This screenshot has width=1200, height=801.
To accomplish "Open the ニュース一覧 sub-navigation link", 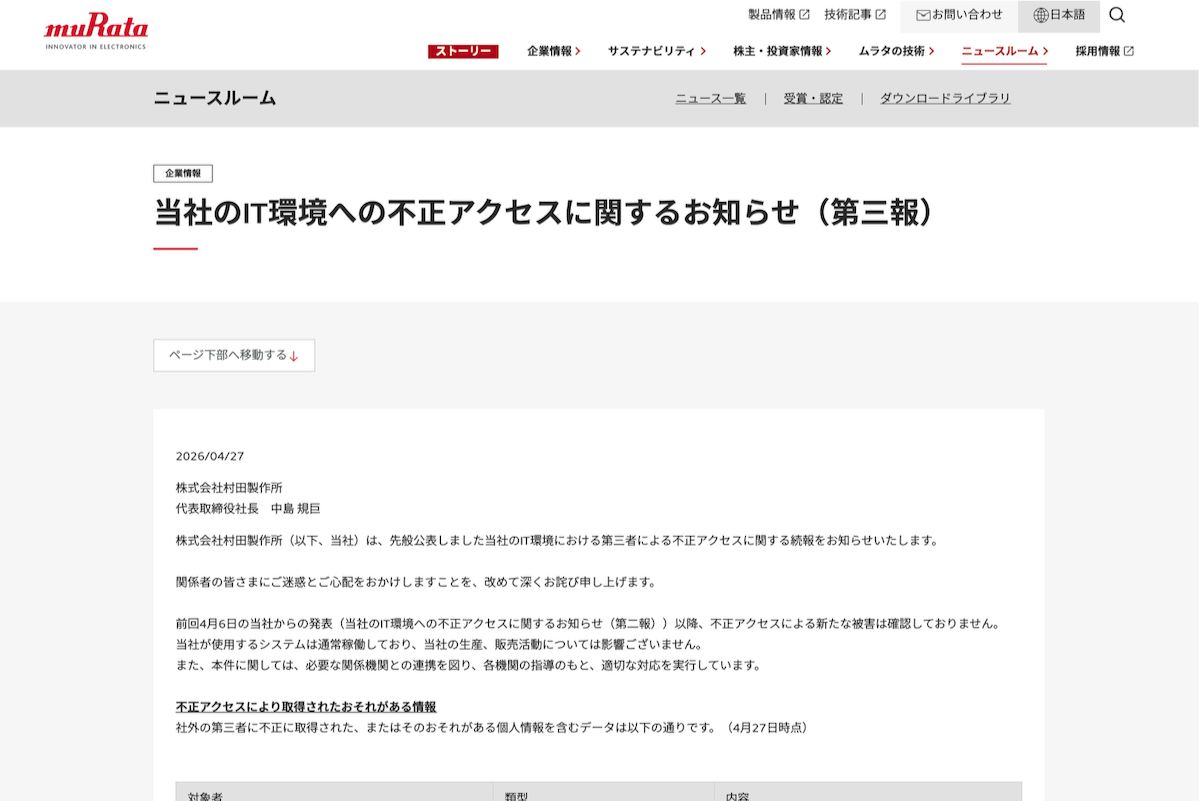I will (710, 98).
